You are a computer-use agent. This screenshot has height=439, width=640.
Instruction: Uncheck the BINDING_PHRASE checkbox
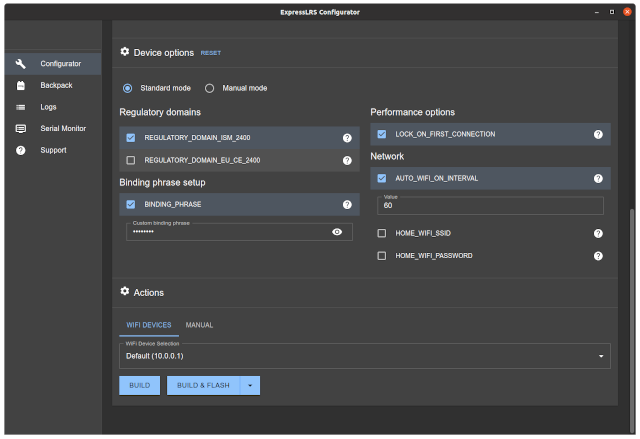[x=131, y=204]
